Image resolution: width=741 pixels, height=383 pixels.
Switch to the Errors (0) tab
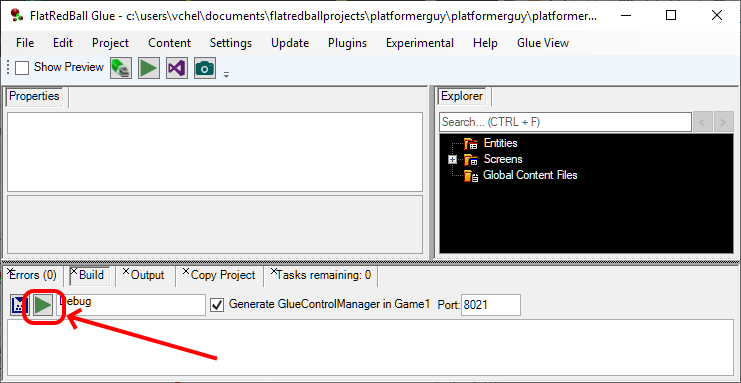[x=33, y=275]
